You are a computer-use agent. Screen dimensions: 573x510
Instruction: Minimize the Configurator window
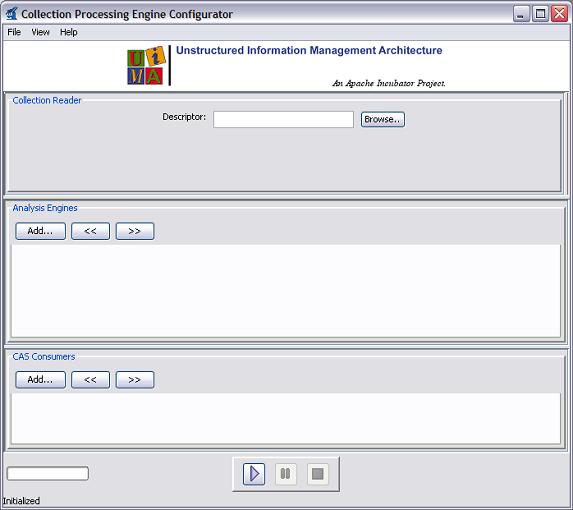(x=521, y=14)
